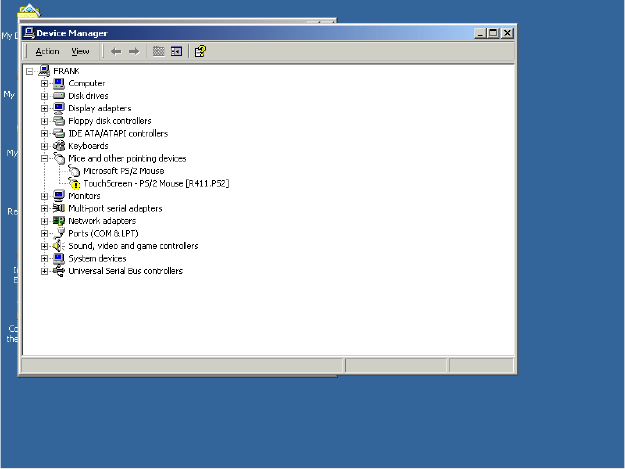Click the Computer category icon
This screenshot has height=469, width=625.
pos(59,83)
